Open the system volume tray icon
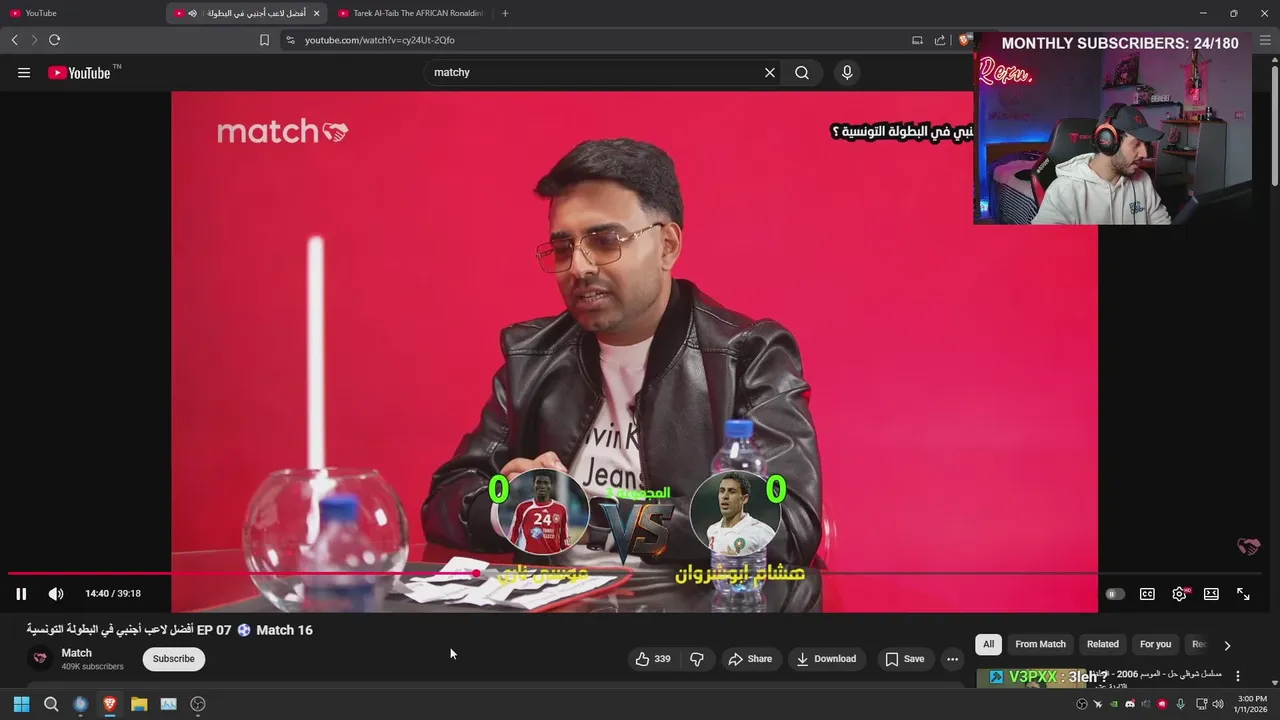The image size is (1280, 720). [x=1217, y=704]
